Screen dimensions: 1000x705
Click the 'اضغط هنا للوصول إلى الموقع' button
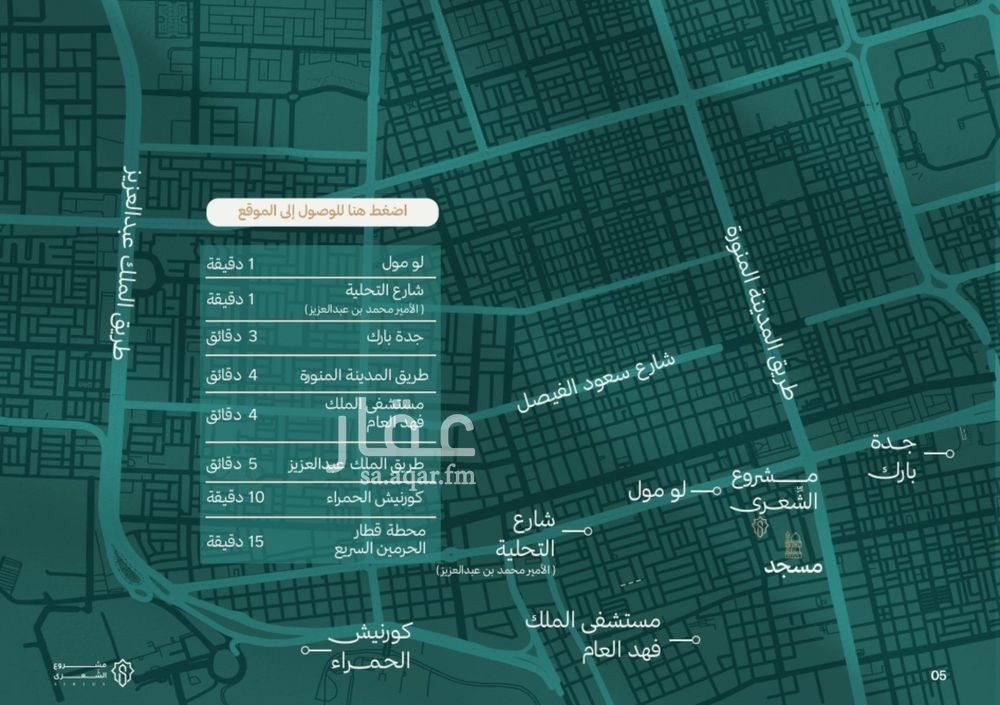(x=322, y=212)
